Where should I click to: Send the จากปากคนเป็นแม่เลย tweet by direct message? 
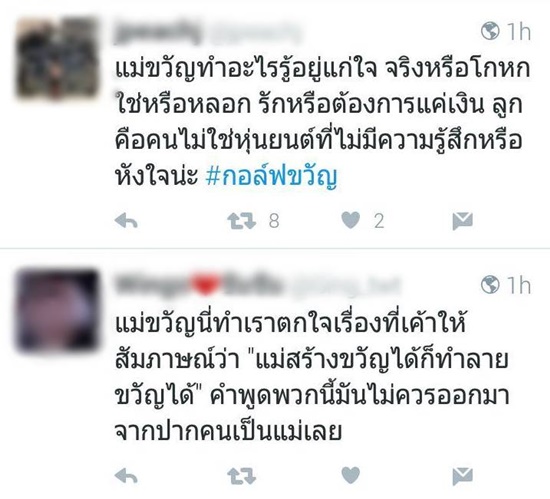tap(463, 476)
